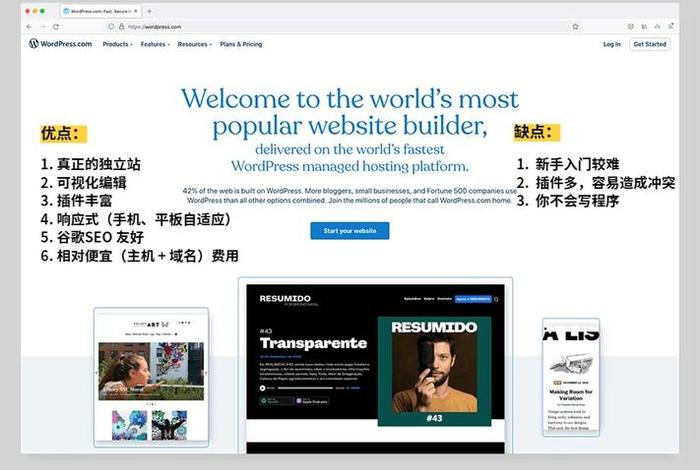Maximize the browser window with green button
This screenshot has height=470, width=700.
point(42,11)
